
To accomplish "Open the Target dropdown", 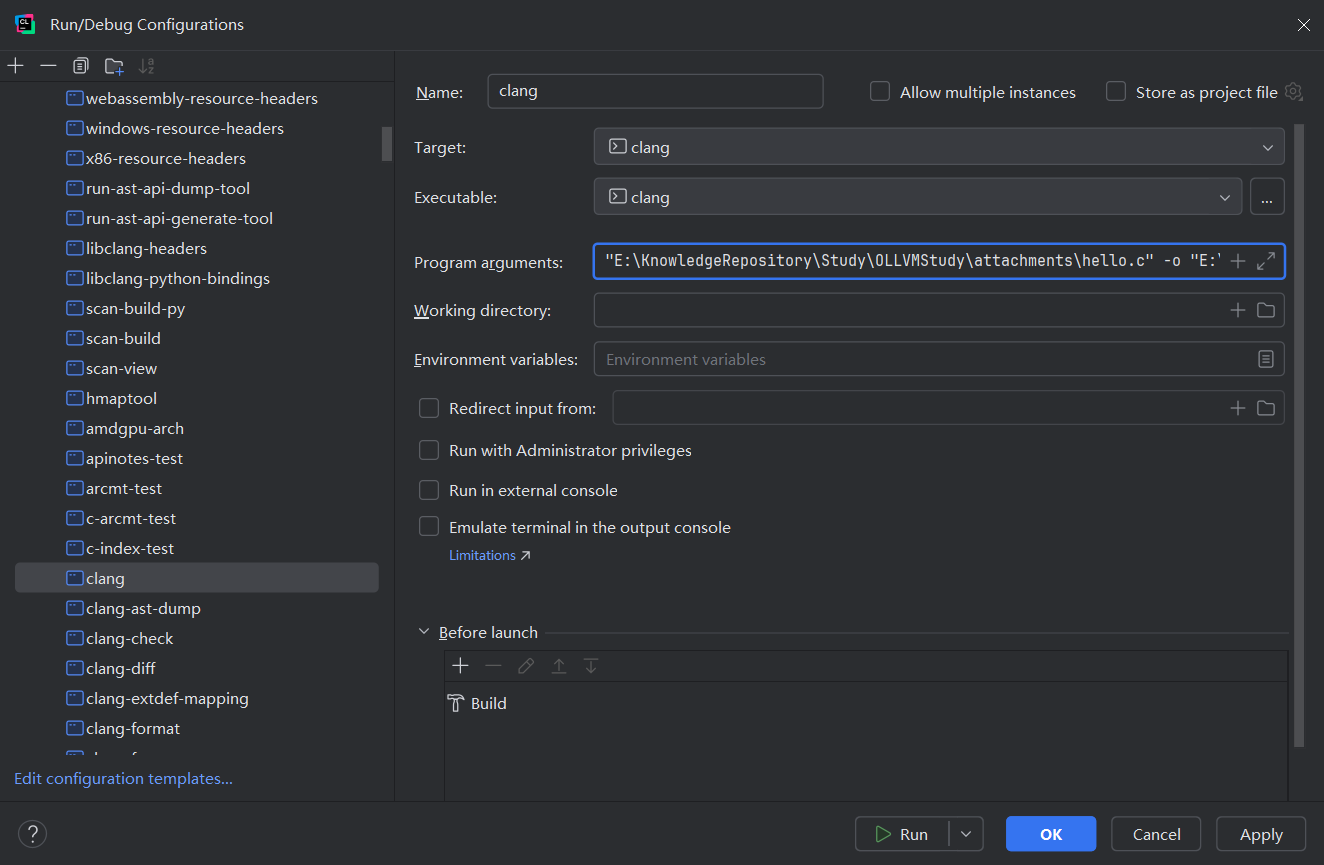I will (1266, 147).
